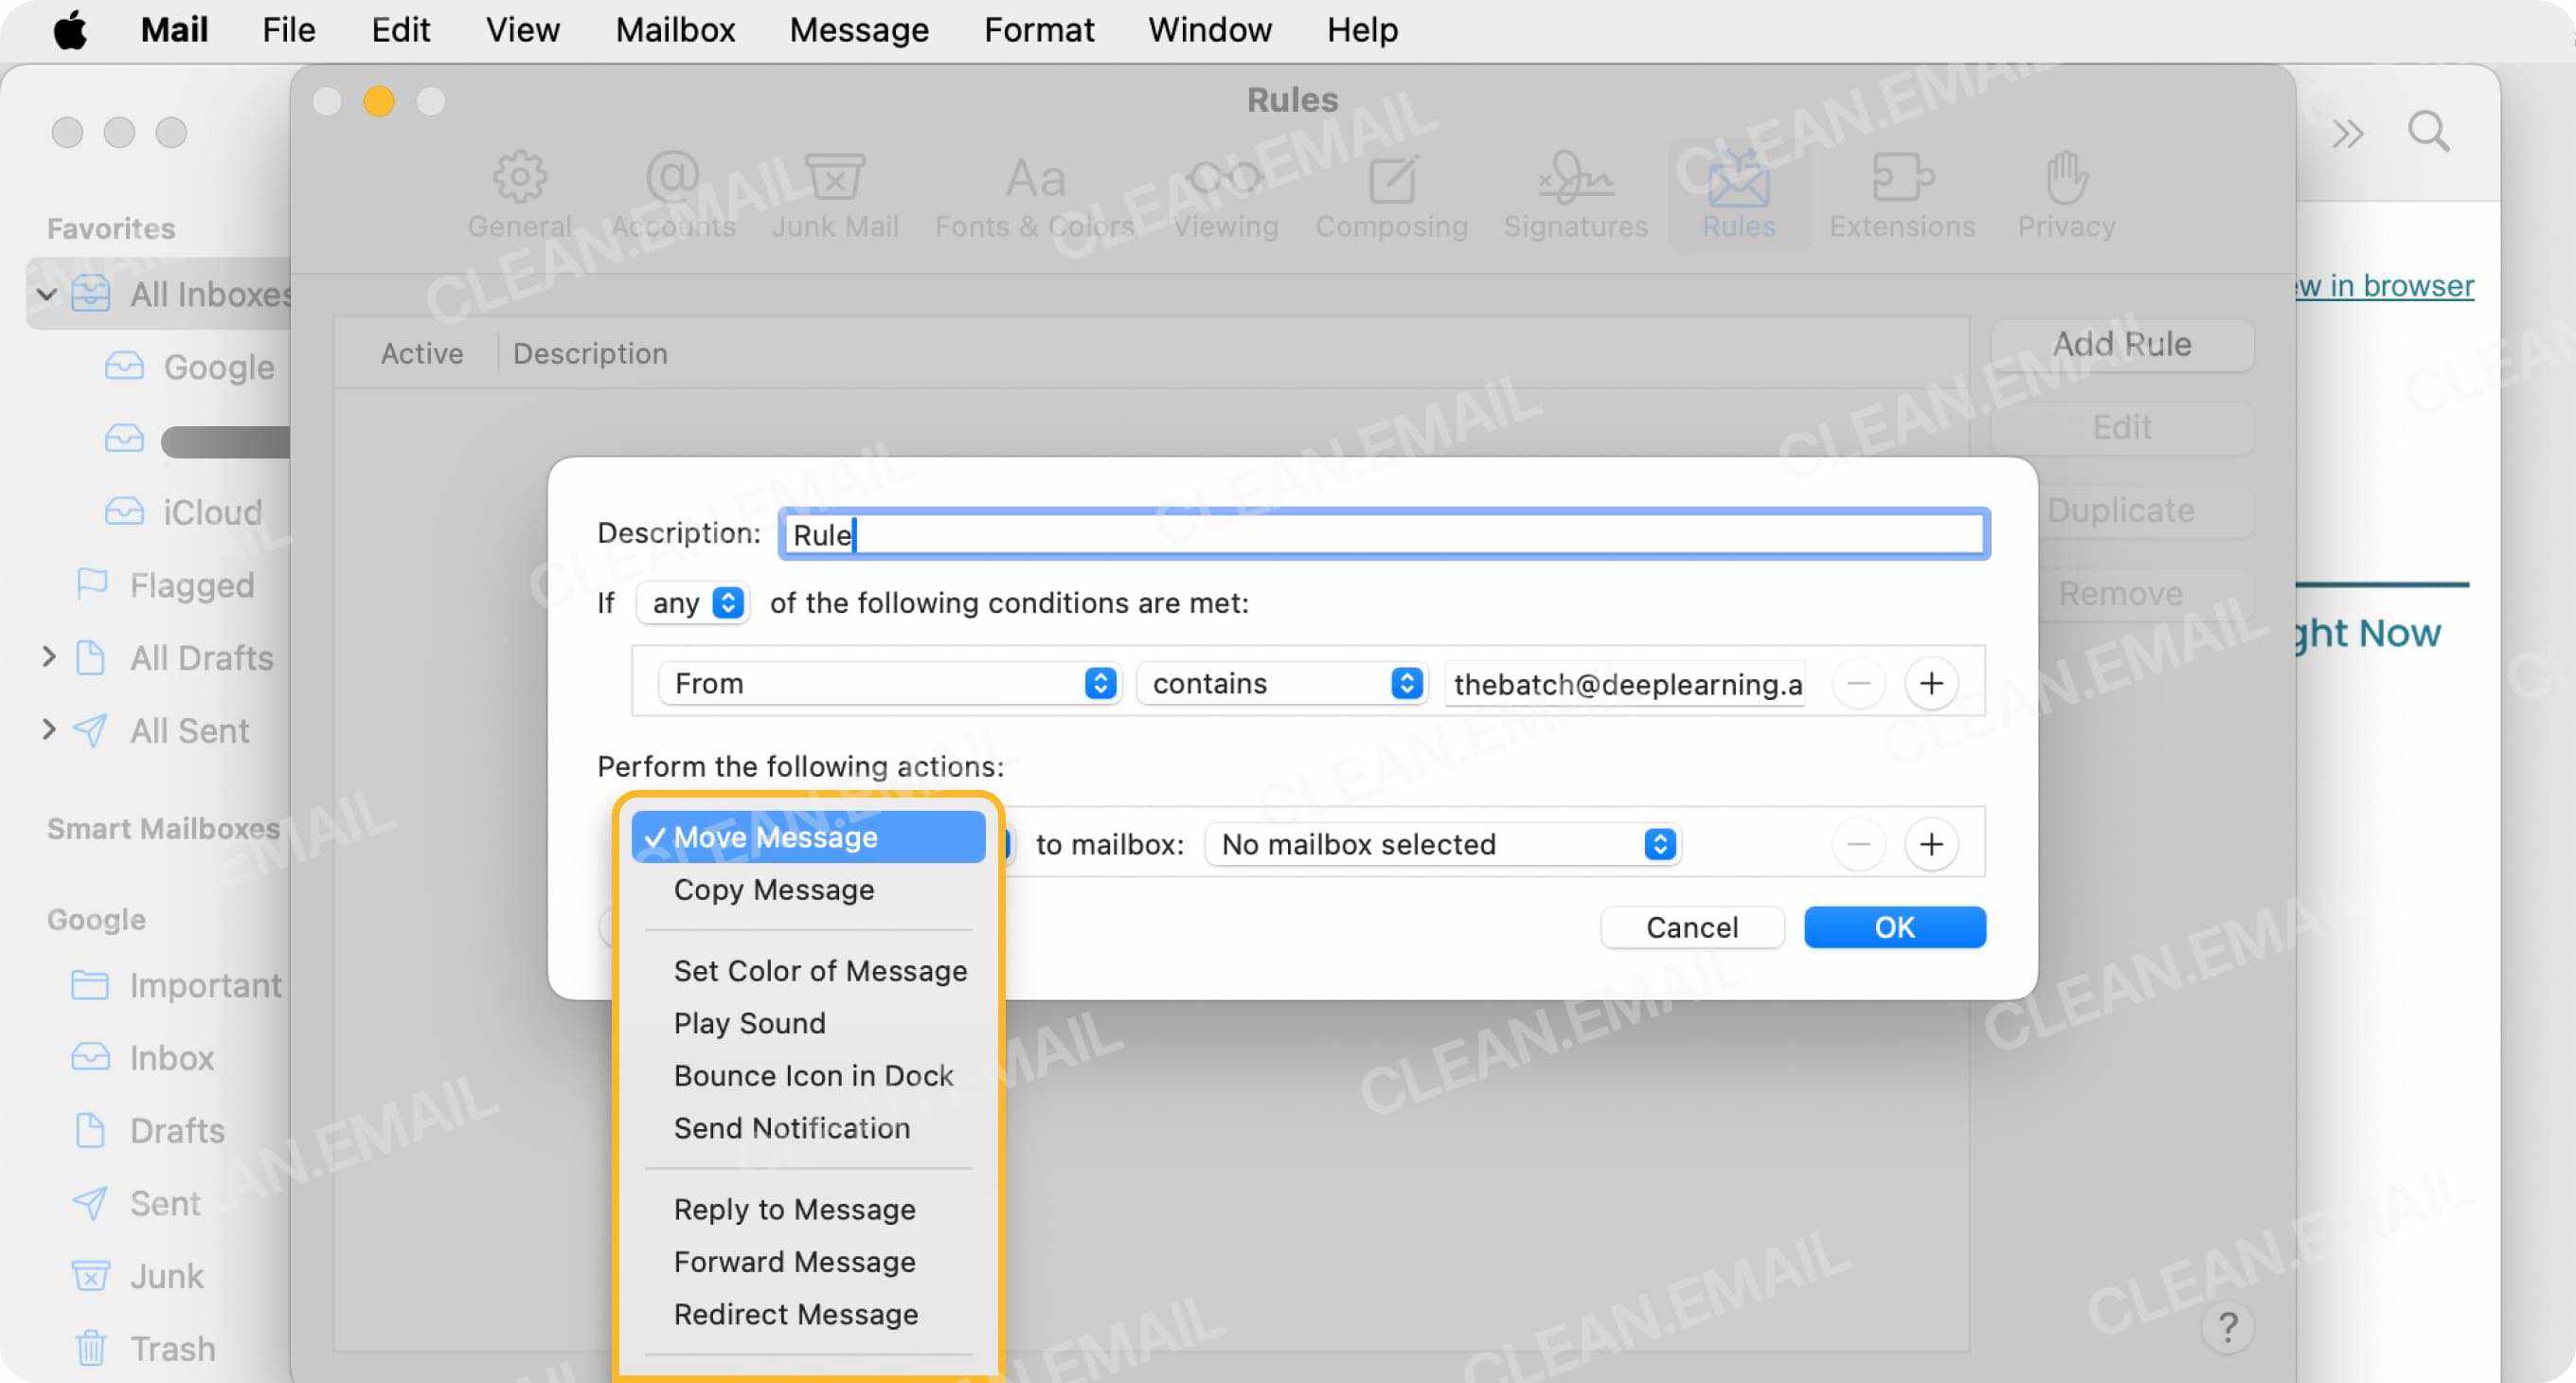Open the Apple menu
This screenshot has width=2576, height=1383.
pyautogui.click(x=70, y=30)
